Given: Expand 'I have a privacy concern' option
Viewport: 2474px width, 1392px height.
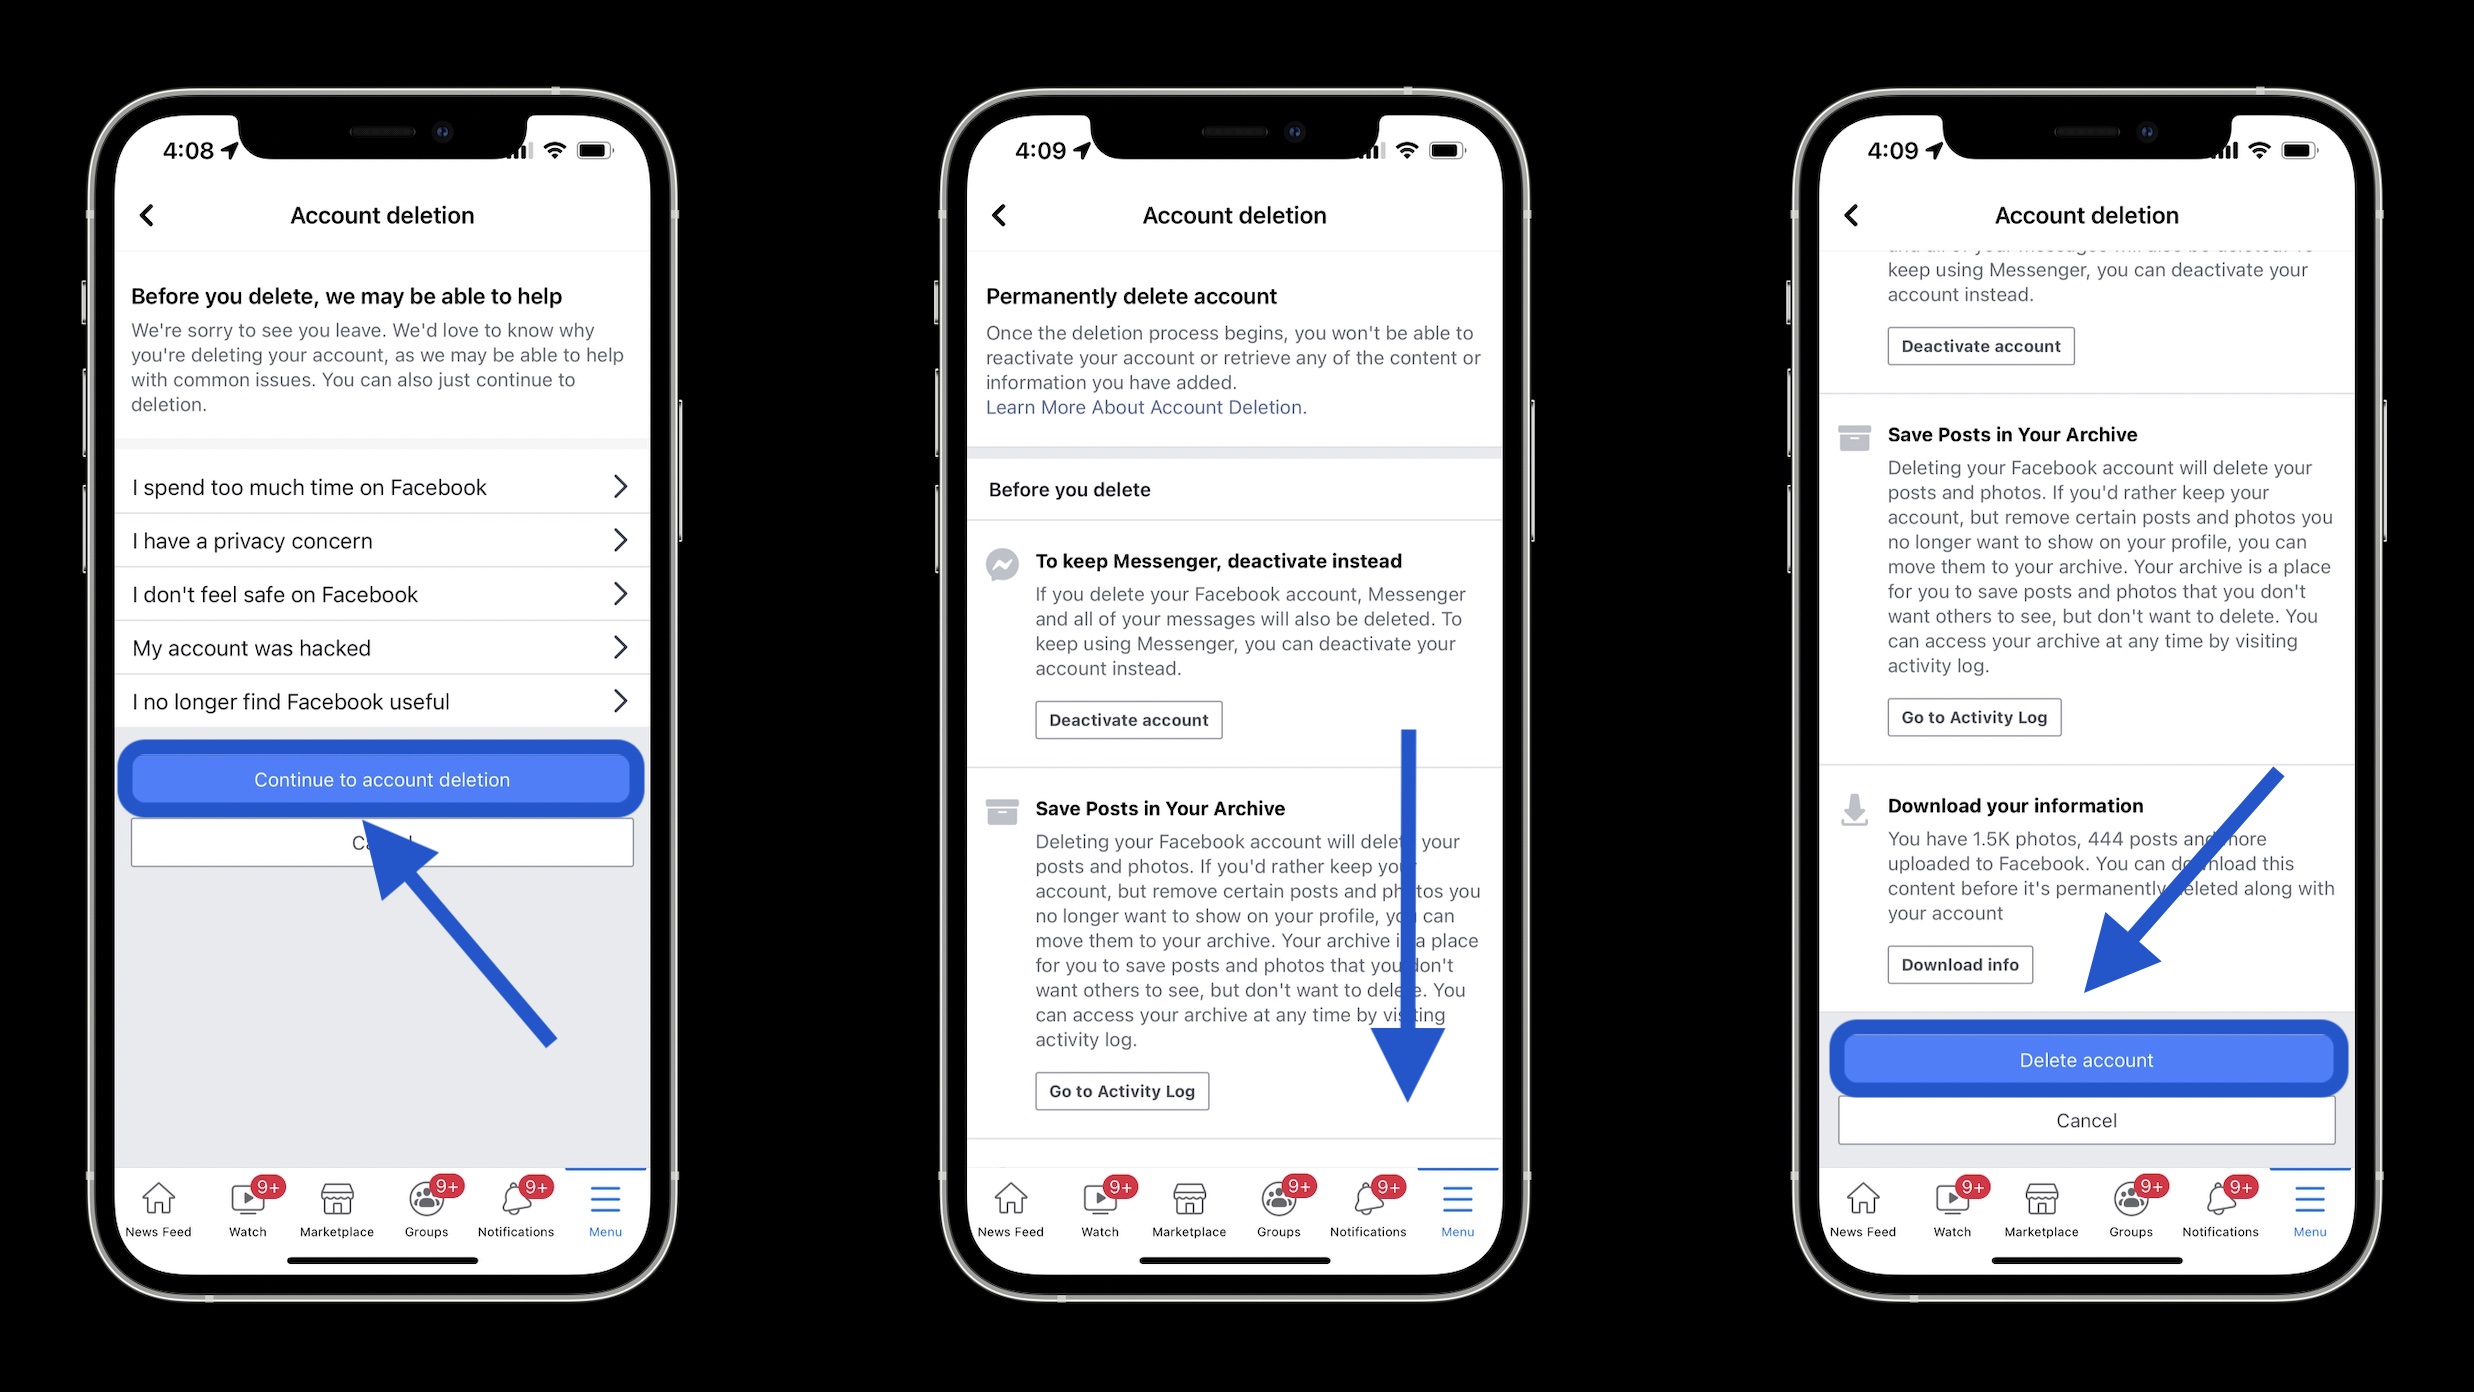Looking at the screenshot, I should (381, 539).
